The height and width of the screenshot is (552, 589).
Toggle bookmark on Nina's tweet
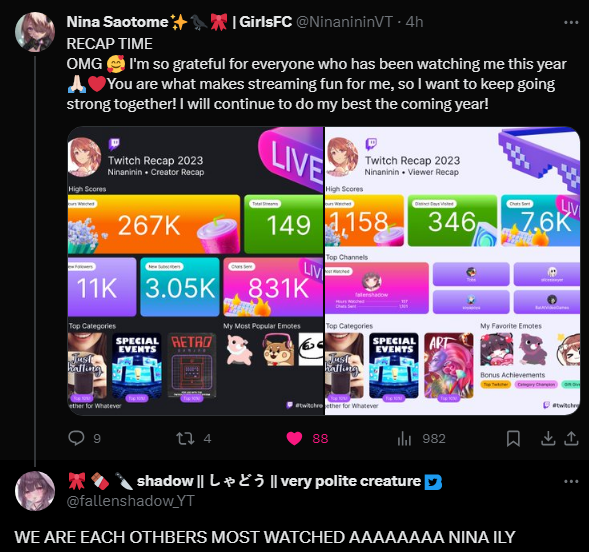coord(513,438)
